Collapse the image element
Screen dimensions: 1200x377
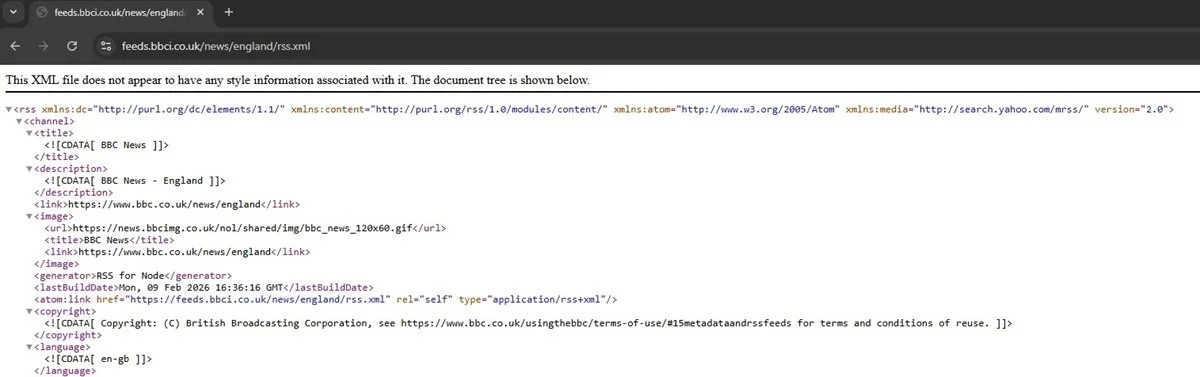pos(30,216)
